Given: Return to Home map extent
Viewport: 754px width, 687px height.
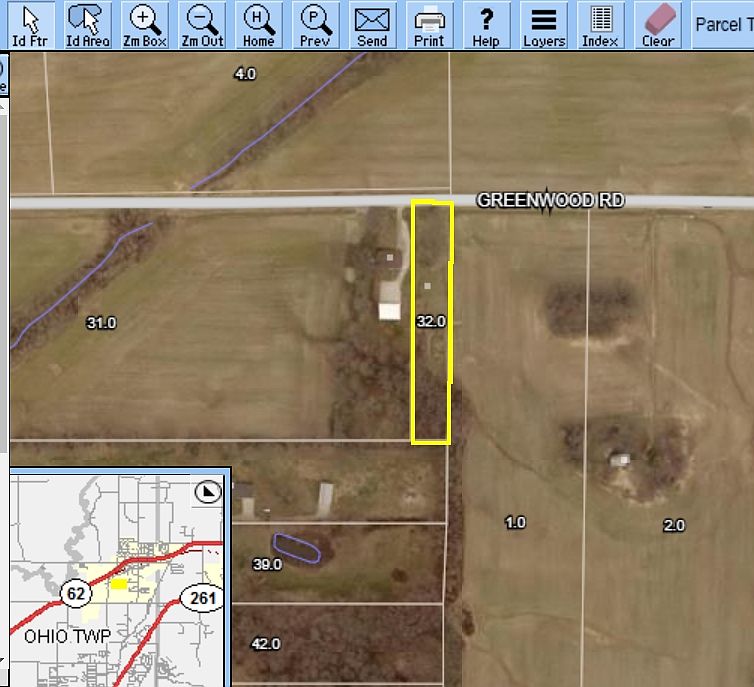Looking at the screenshot, I should click(x=259, y=25).
